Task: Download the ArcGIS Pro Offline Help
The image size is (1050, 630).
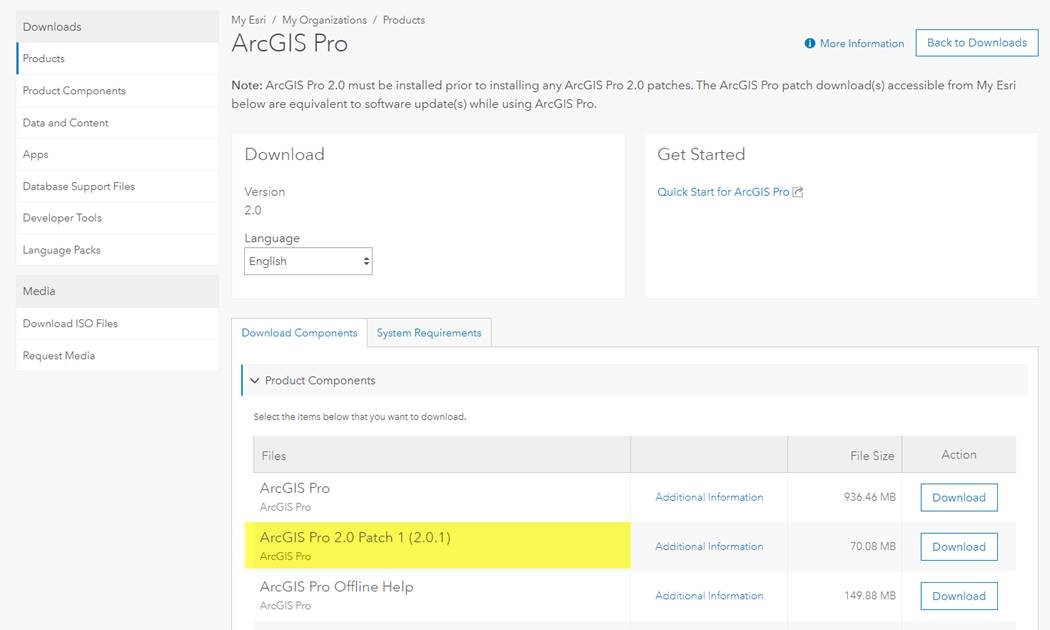Action: 958,596
